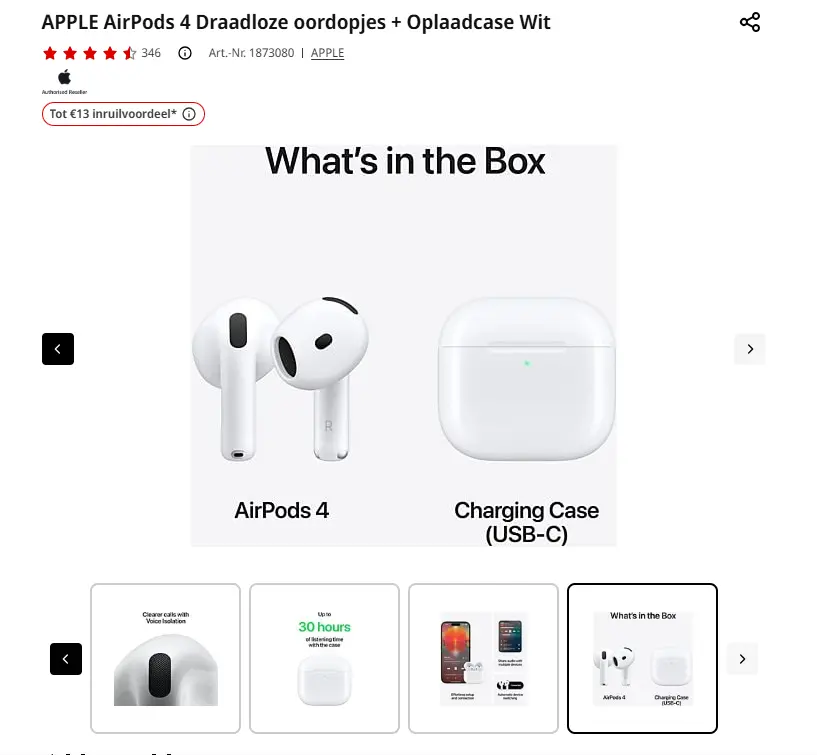Go to previous thumbnails in strip
This screenshot has width=817, height=755.
(x=66, y=659)
